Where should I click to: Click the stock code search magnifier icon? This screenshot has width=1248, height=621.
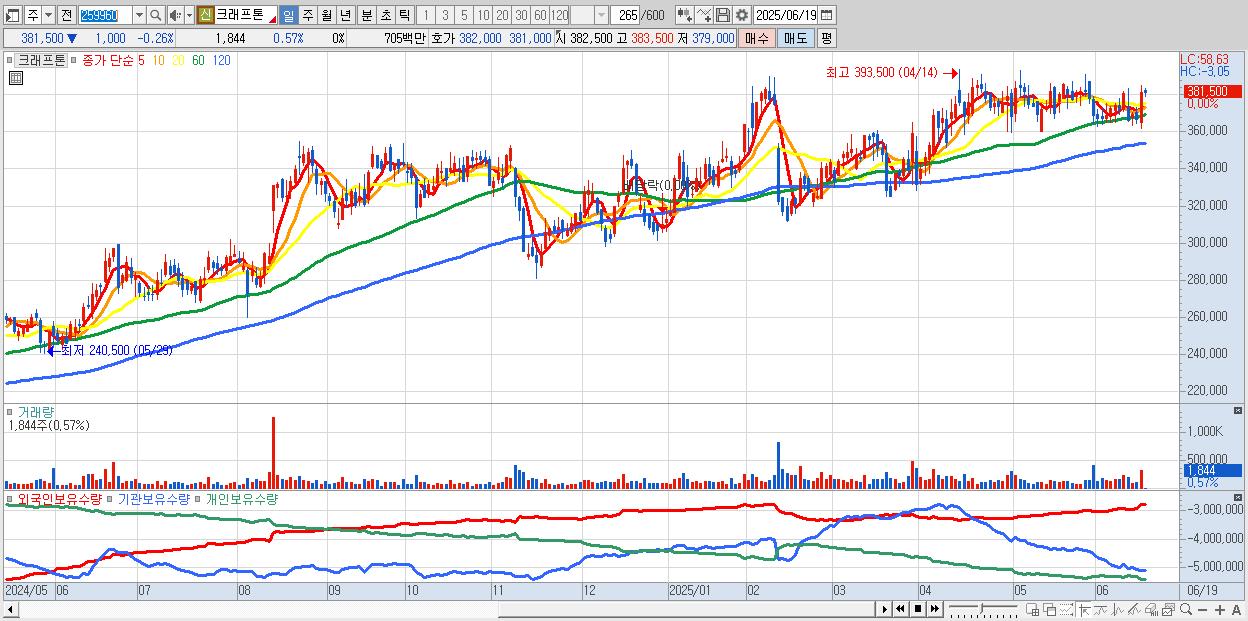(156, 15)
